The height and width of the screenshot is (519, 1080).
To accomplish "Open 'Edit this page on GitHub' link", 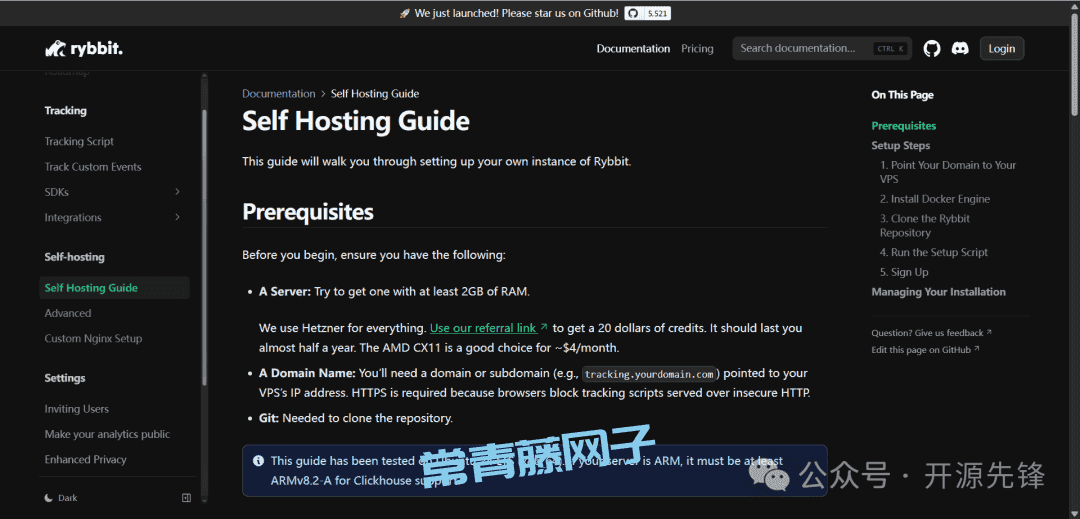I will point(921,350).
